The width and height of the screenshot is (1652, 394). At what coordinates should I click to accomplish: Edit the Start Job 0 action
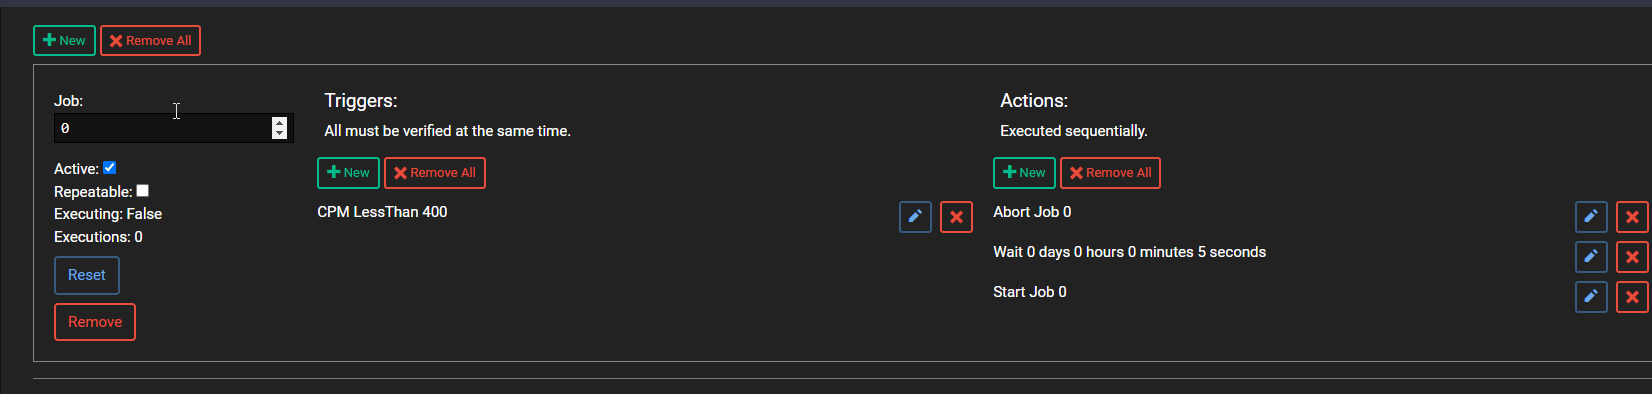coord(1591,296)
